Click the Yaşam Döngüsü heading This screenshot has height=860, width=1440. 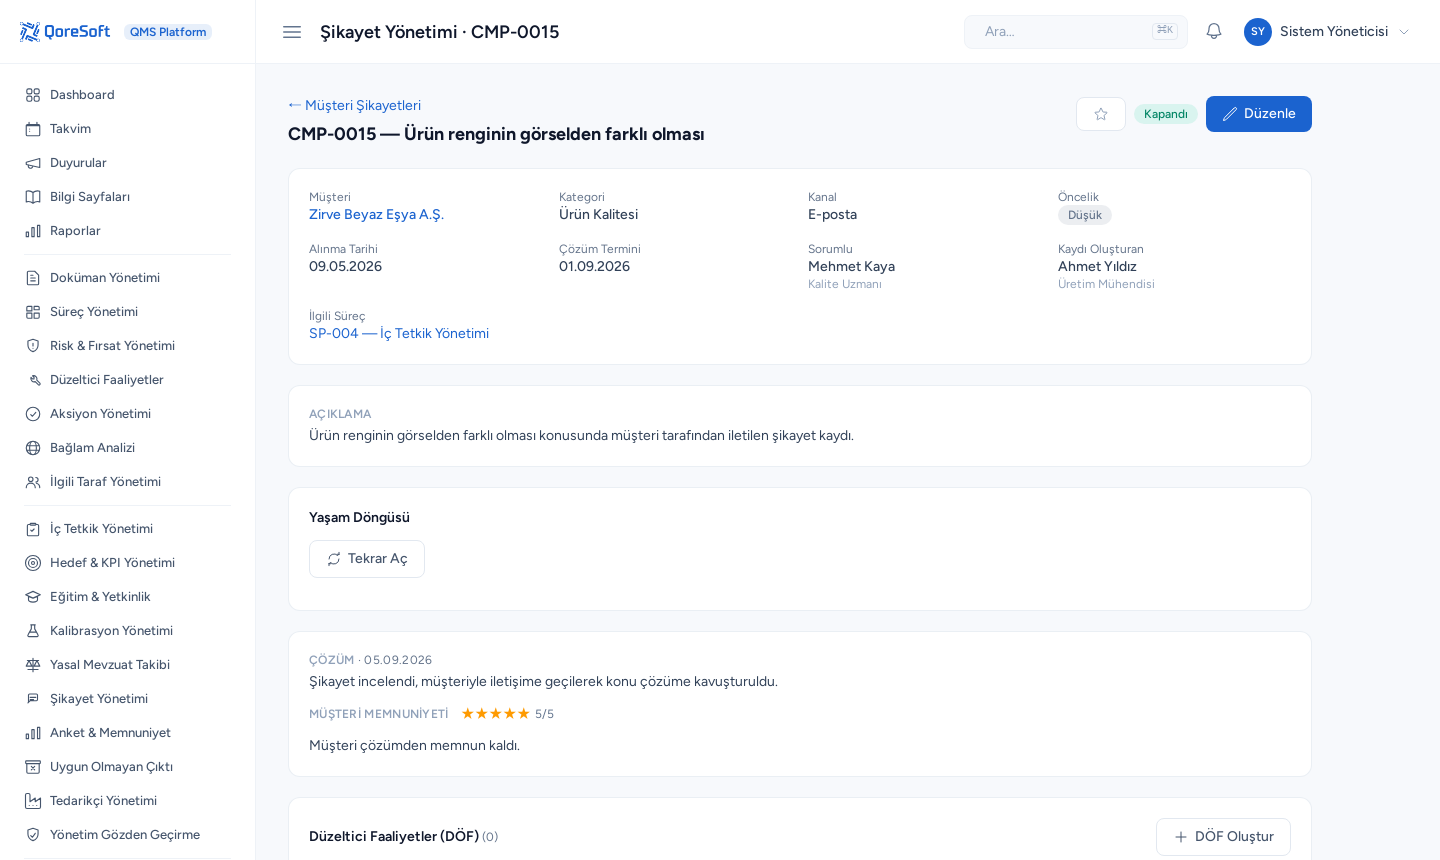(x=359, y=517)
